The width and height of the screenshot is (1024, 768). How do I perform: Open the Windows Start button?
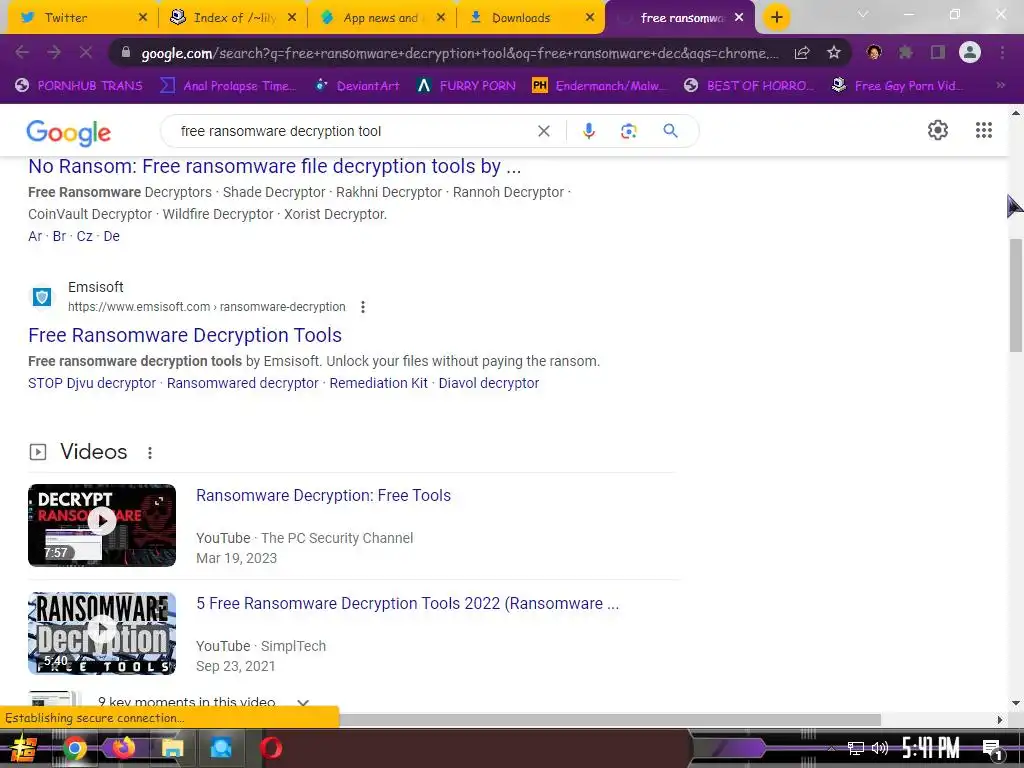coord(24,748)
